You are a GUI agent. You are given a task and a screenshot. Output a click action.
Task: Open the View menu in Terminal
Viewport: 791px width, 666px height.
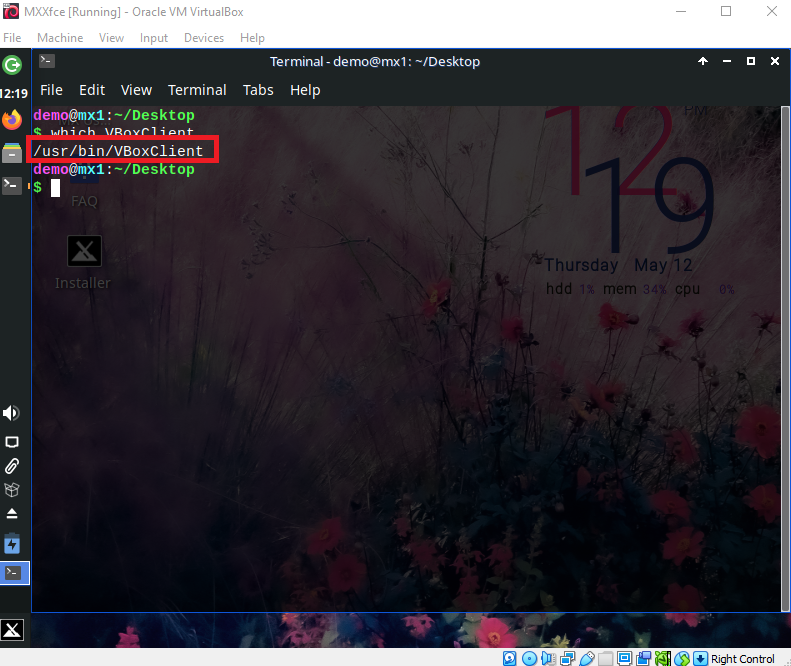(136, 90)
